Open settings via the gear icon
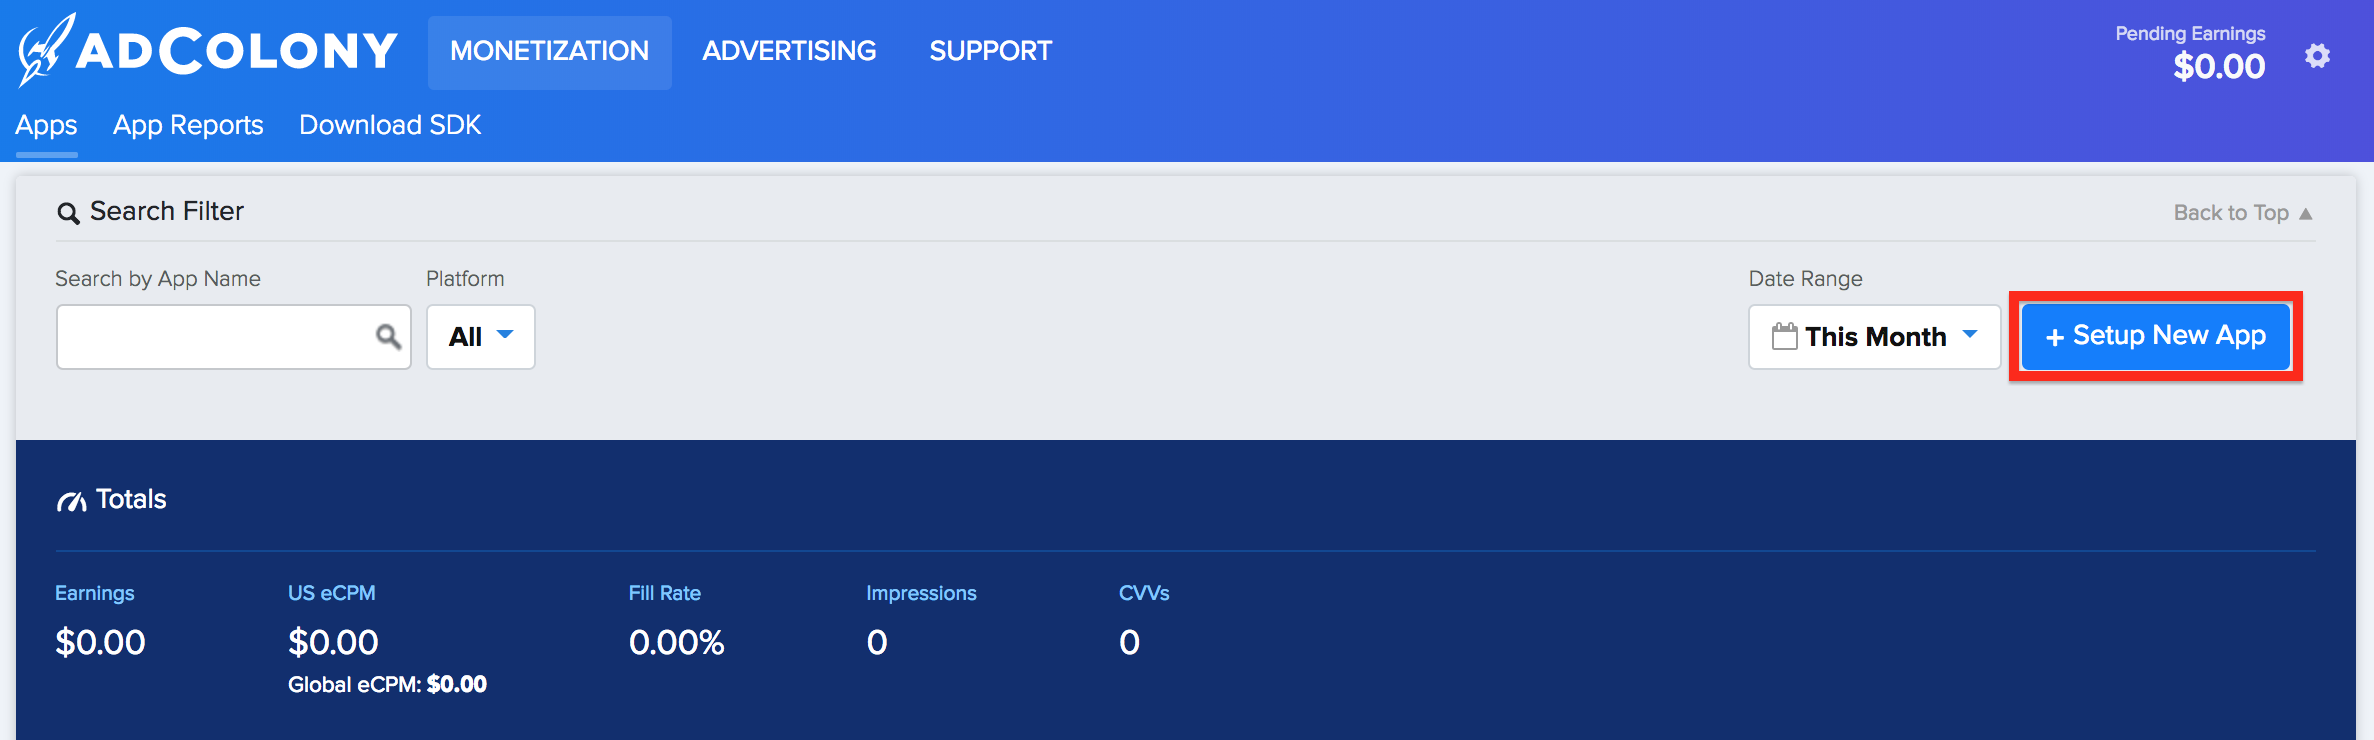 (x=2317, y=56)
